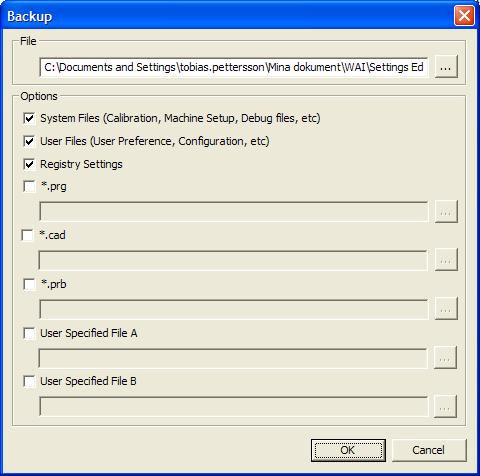Enable the *.prg checkbox
Image resolution: width=480 pixels, height=476 pixels.
point(29,186)
